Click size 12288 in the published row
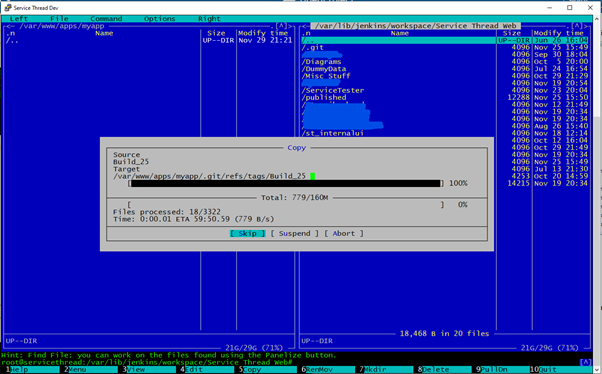This screenshot has width=602, height=374. (x=518, y=98)
